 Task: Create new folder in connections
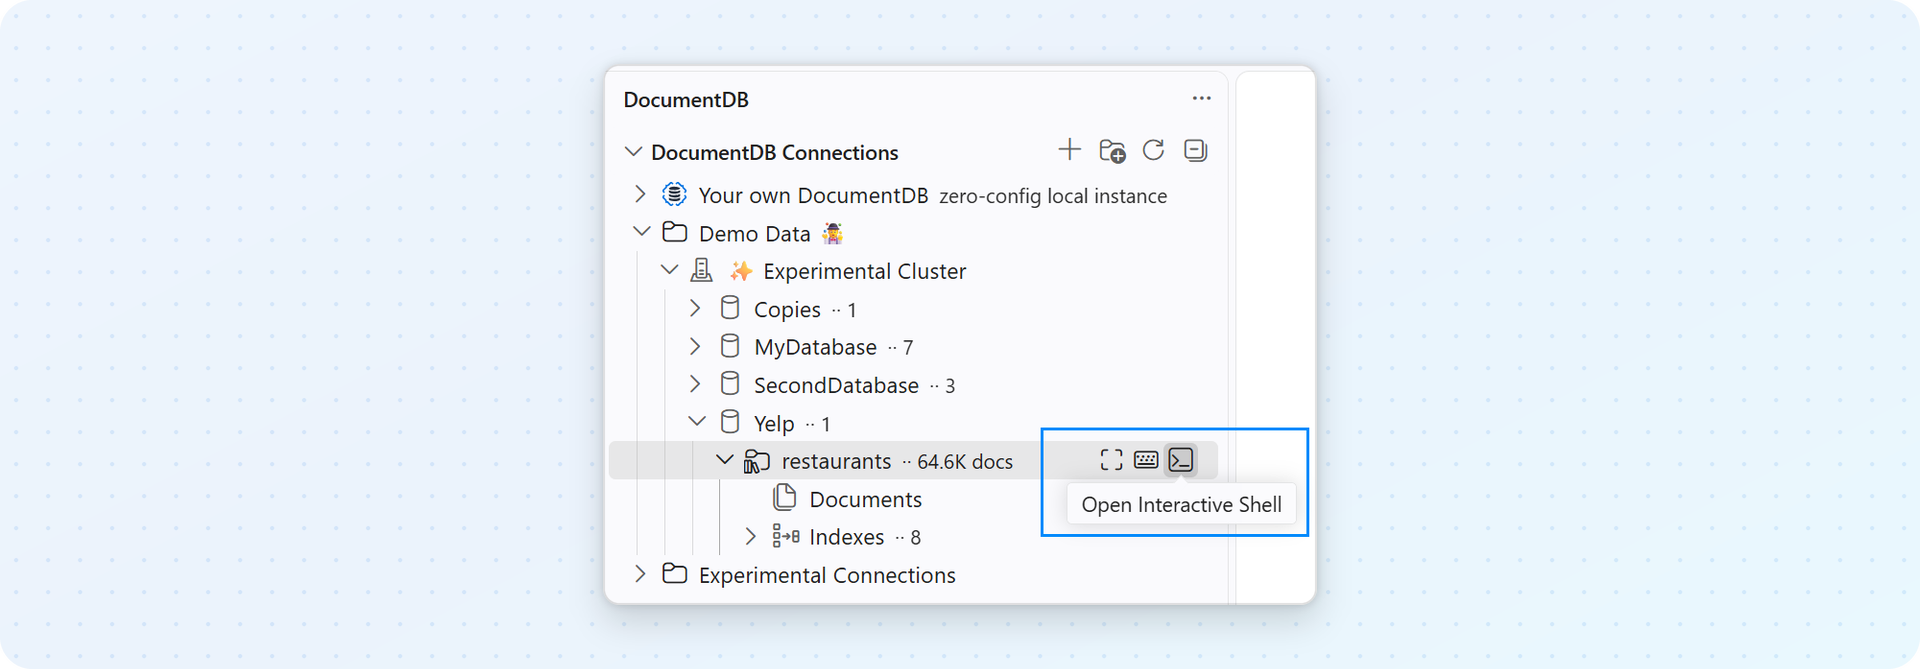(1112, 151)
